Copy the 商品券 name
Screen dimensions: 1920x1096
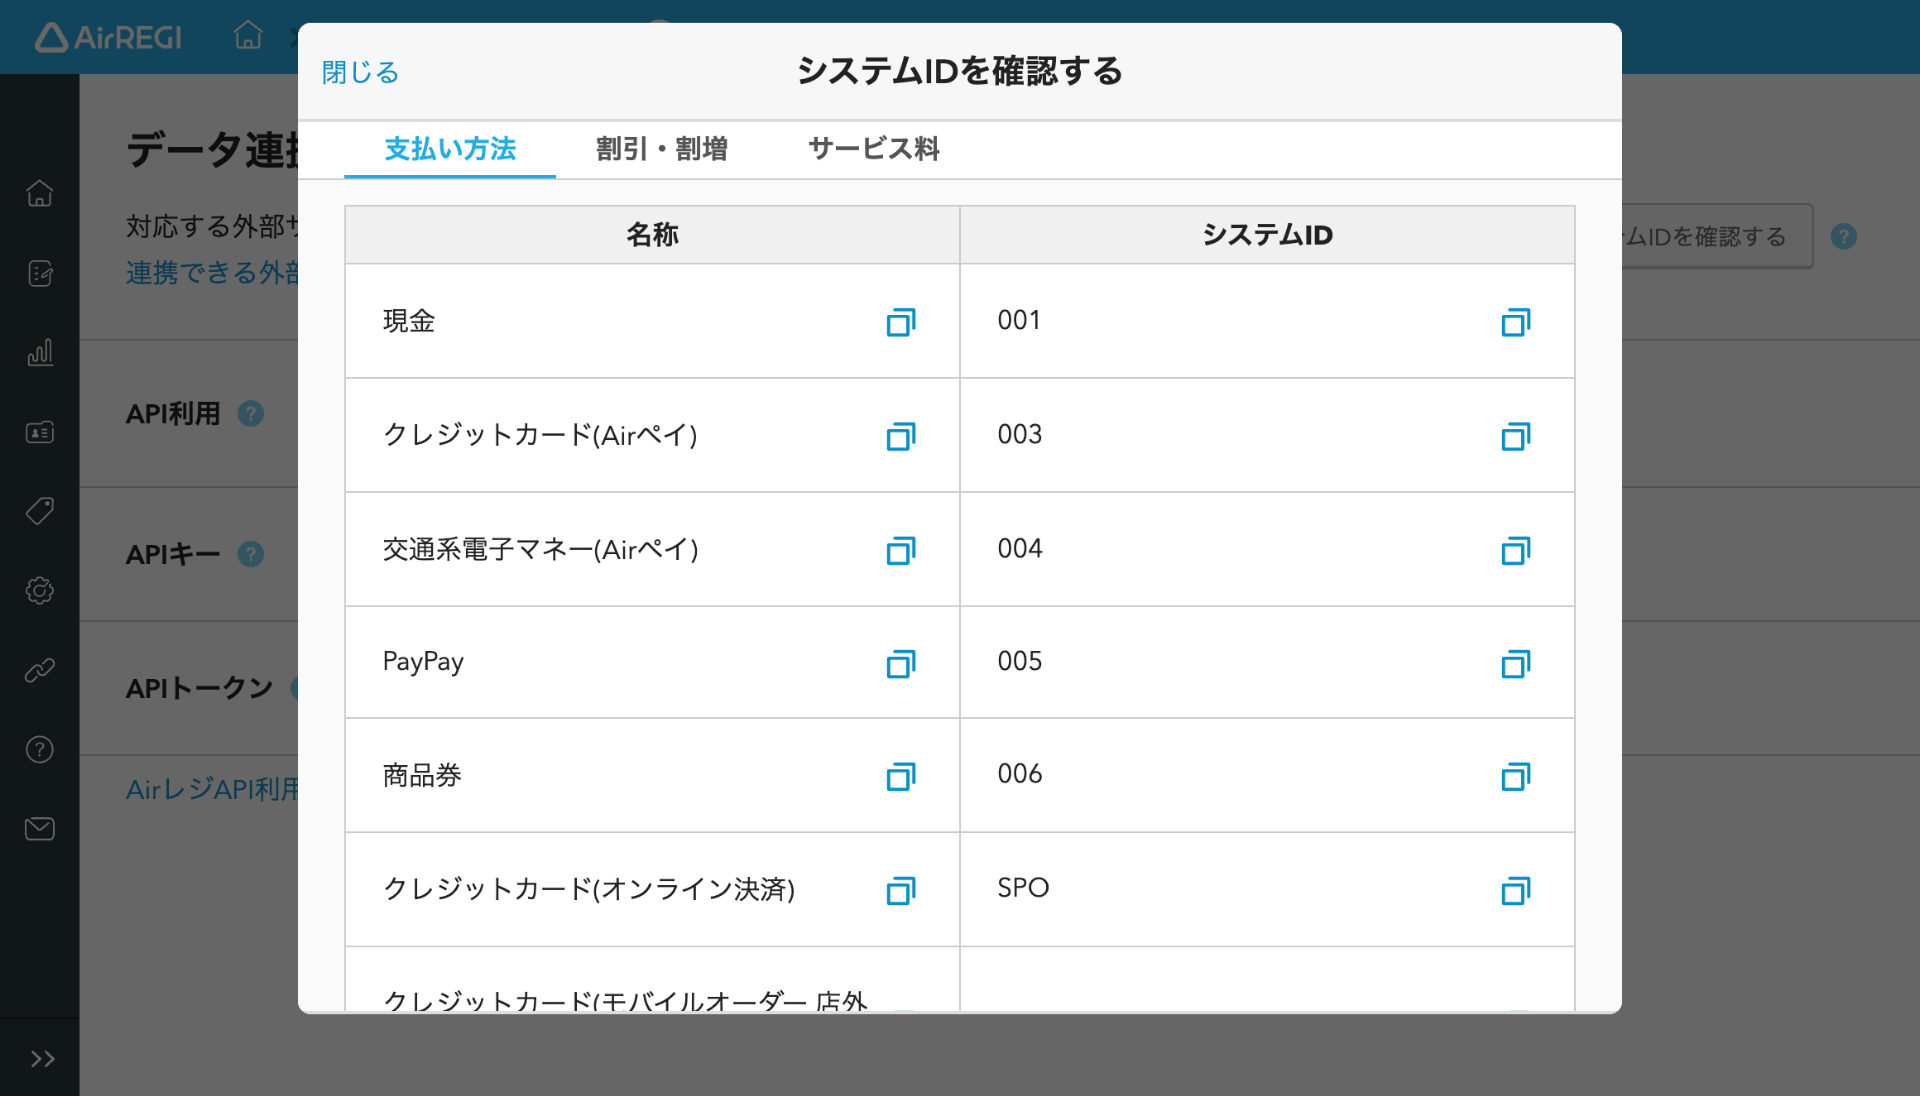[901, 776]
